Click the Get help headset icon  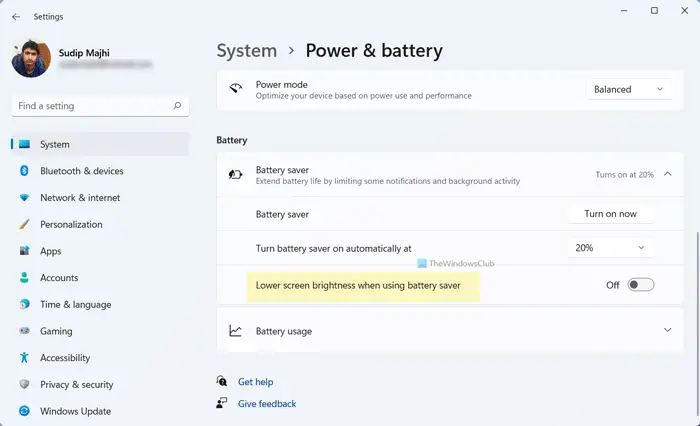(222, 381)
